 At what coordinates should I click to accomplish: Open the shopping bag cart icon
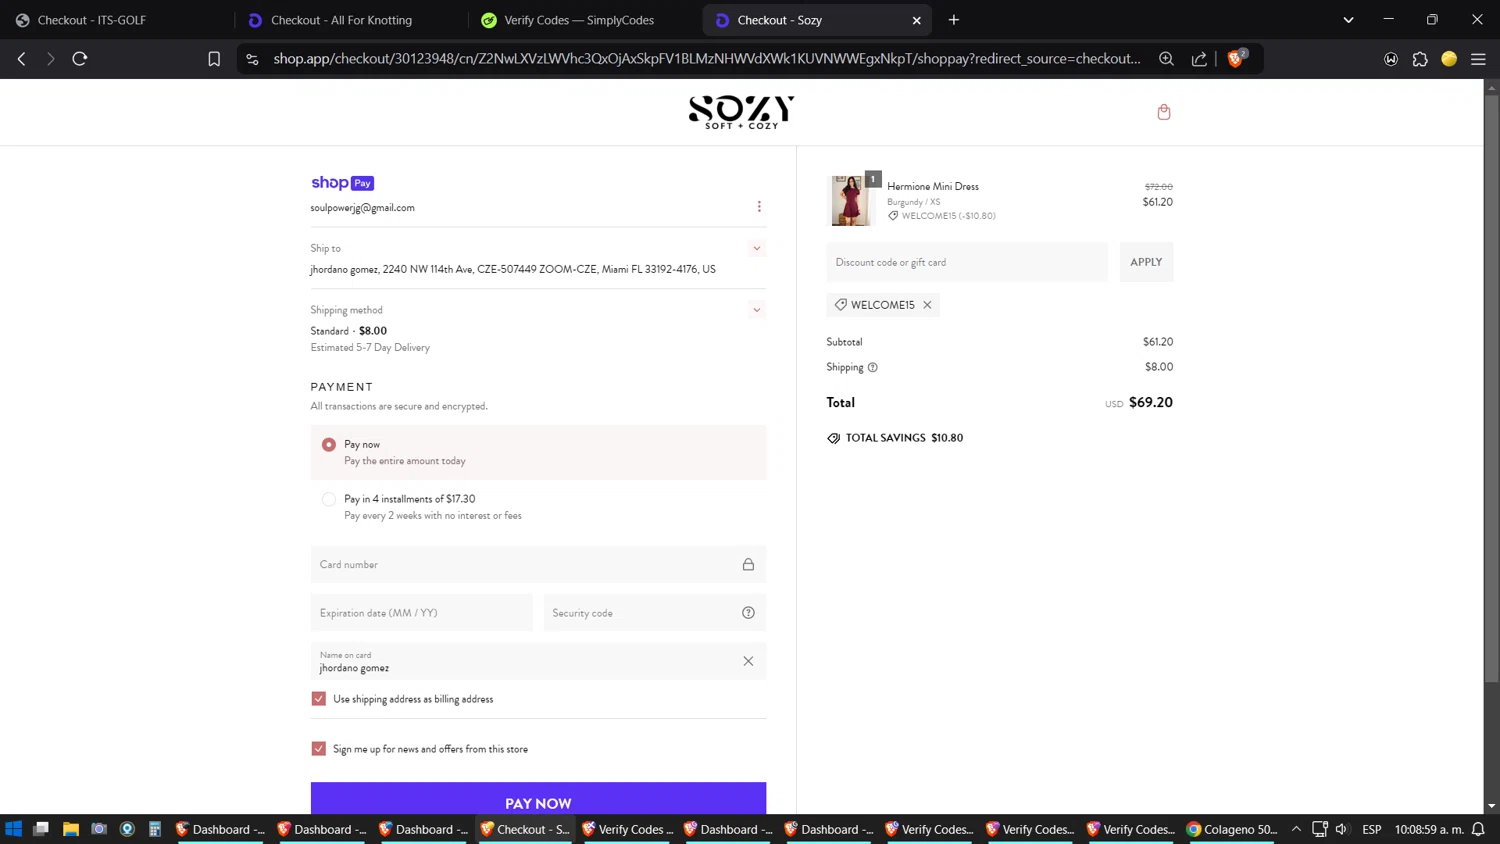(1164, 112)
